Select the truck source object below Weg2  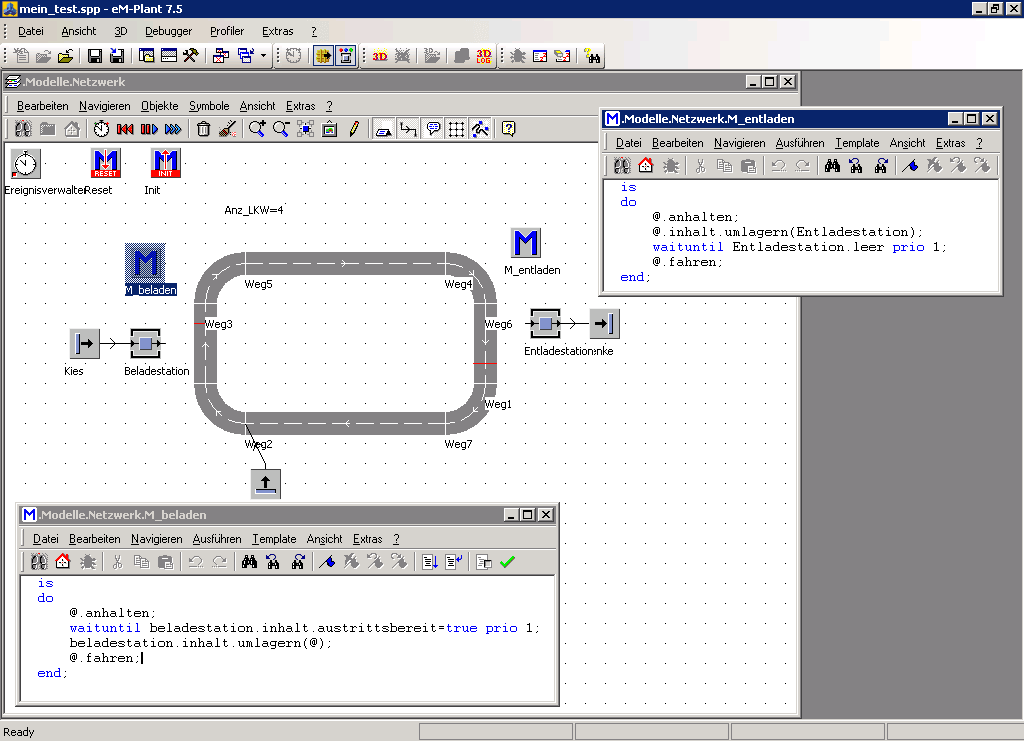(266, 484)
